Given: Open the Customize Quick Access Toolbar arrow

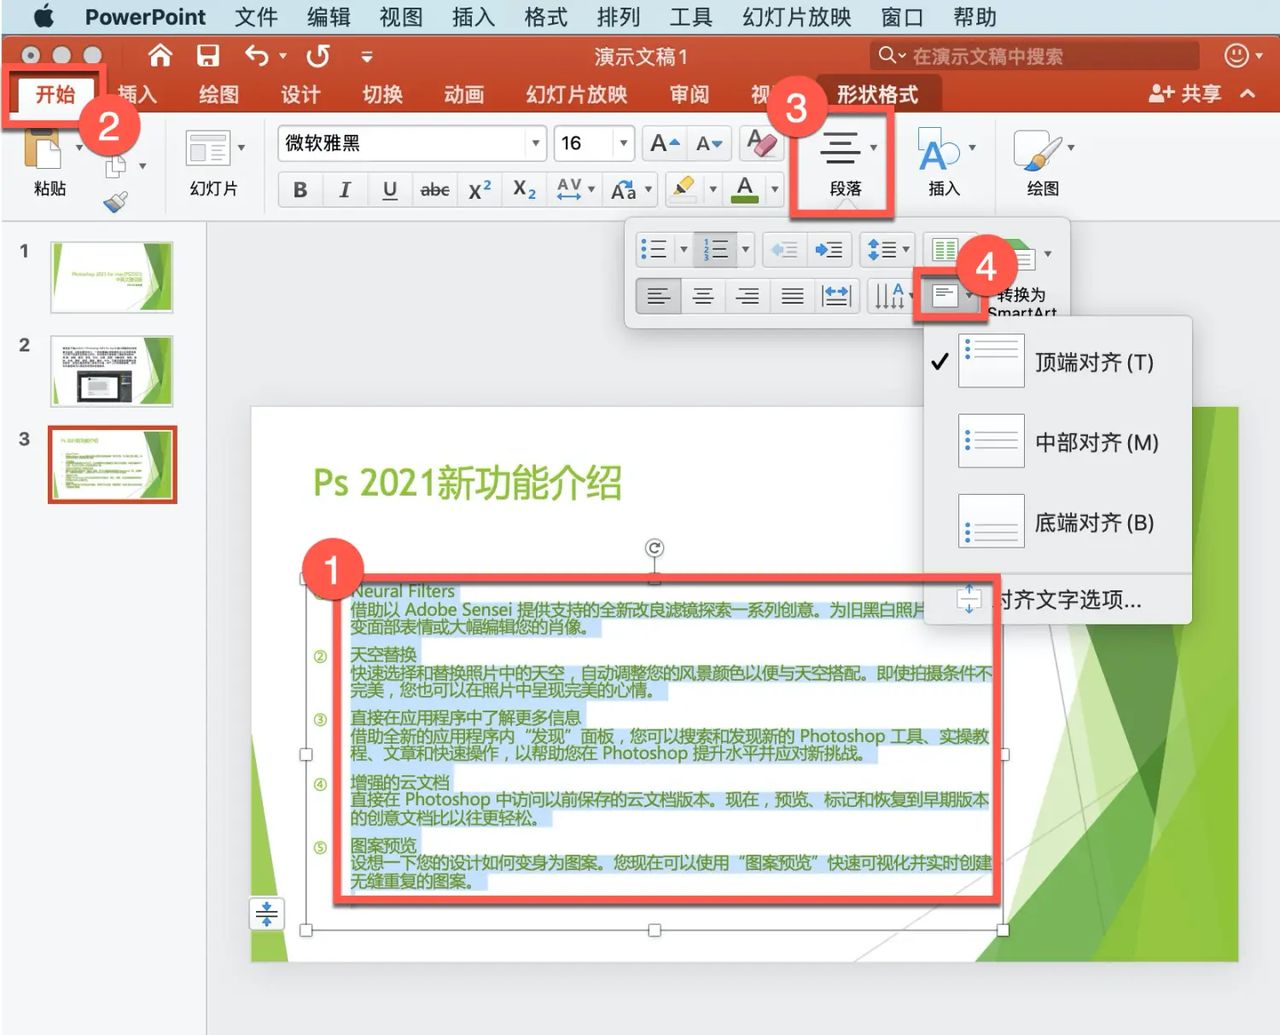Looking at the screenshot, I should click(x=367, y=57).
